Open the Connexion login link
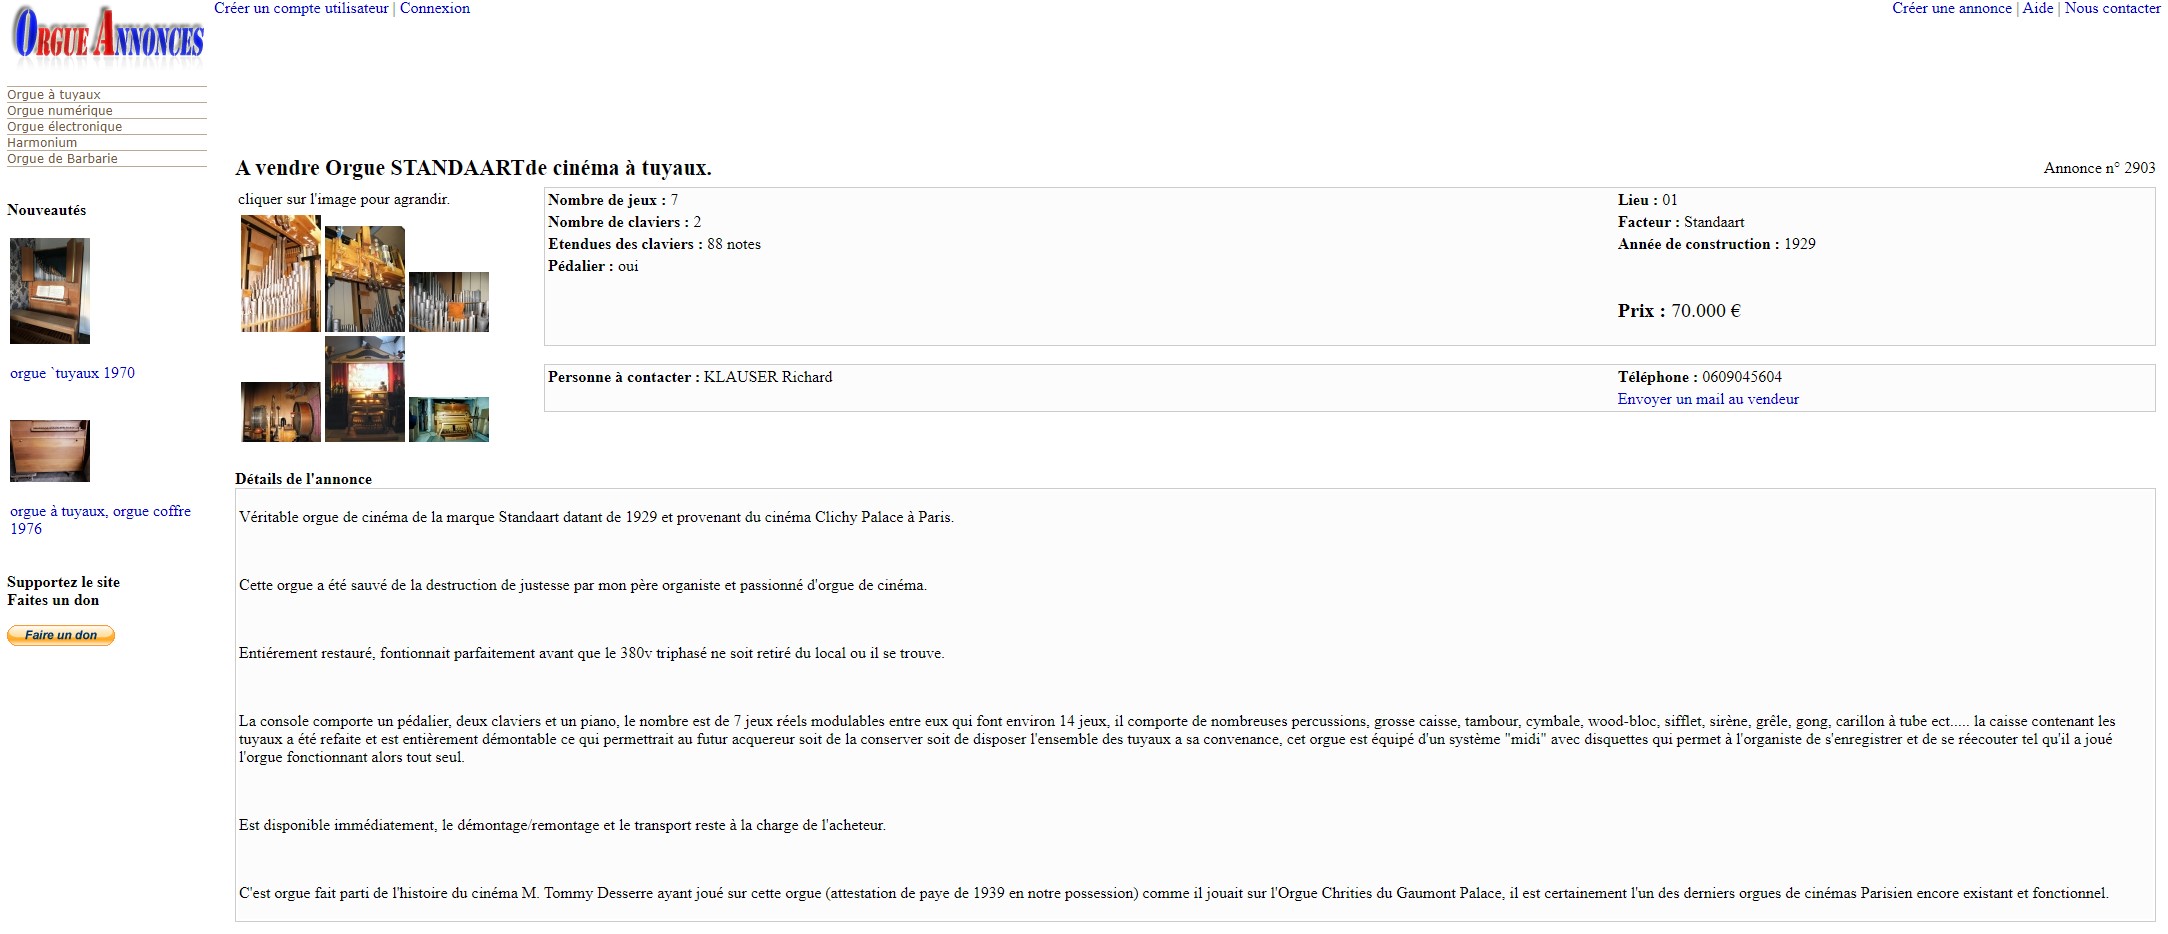Image resolution: width=2168 pixels, height=934 pixels. (x=435, y=8)
